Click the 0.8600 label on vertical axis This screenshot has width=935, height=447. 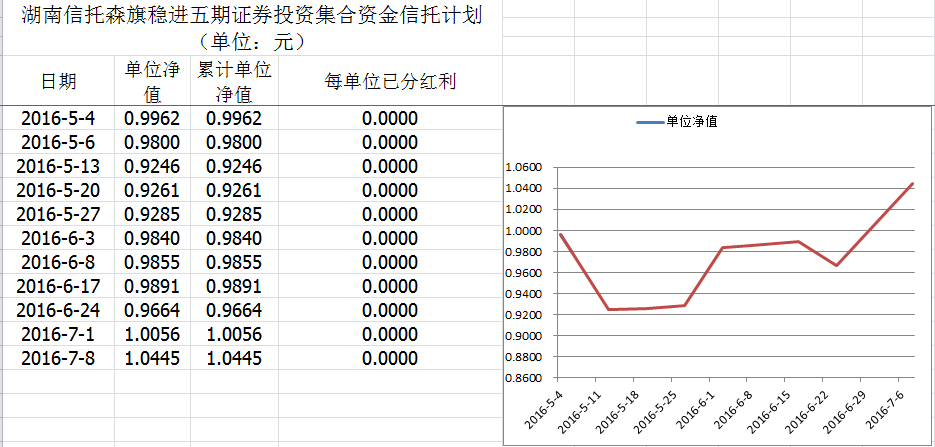tap(523, 378)
